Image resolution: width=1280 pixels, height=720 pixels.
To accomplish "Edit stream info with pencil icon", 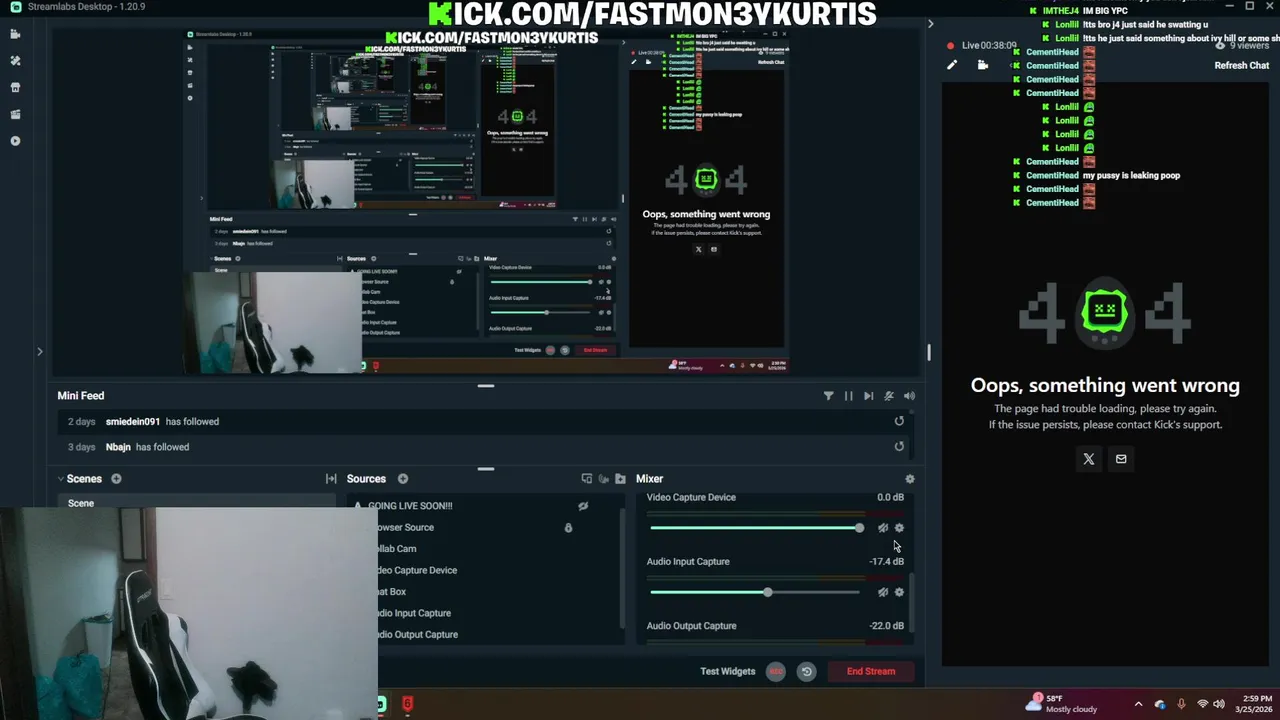I will point(952,65).
